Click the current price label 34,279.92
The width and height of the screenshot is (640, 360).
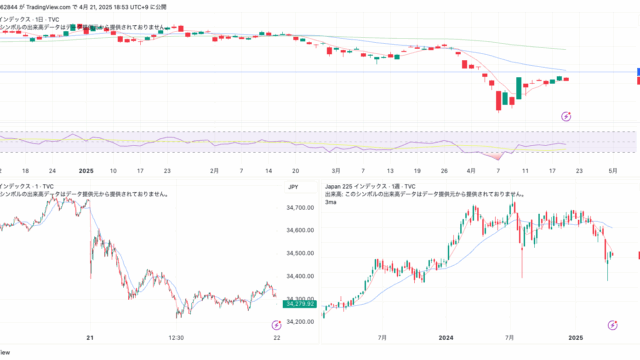(300, 304)
